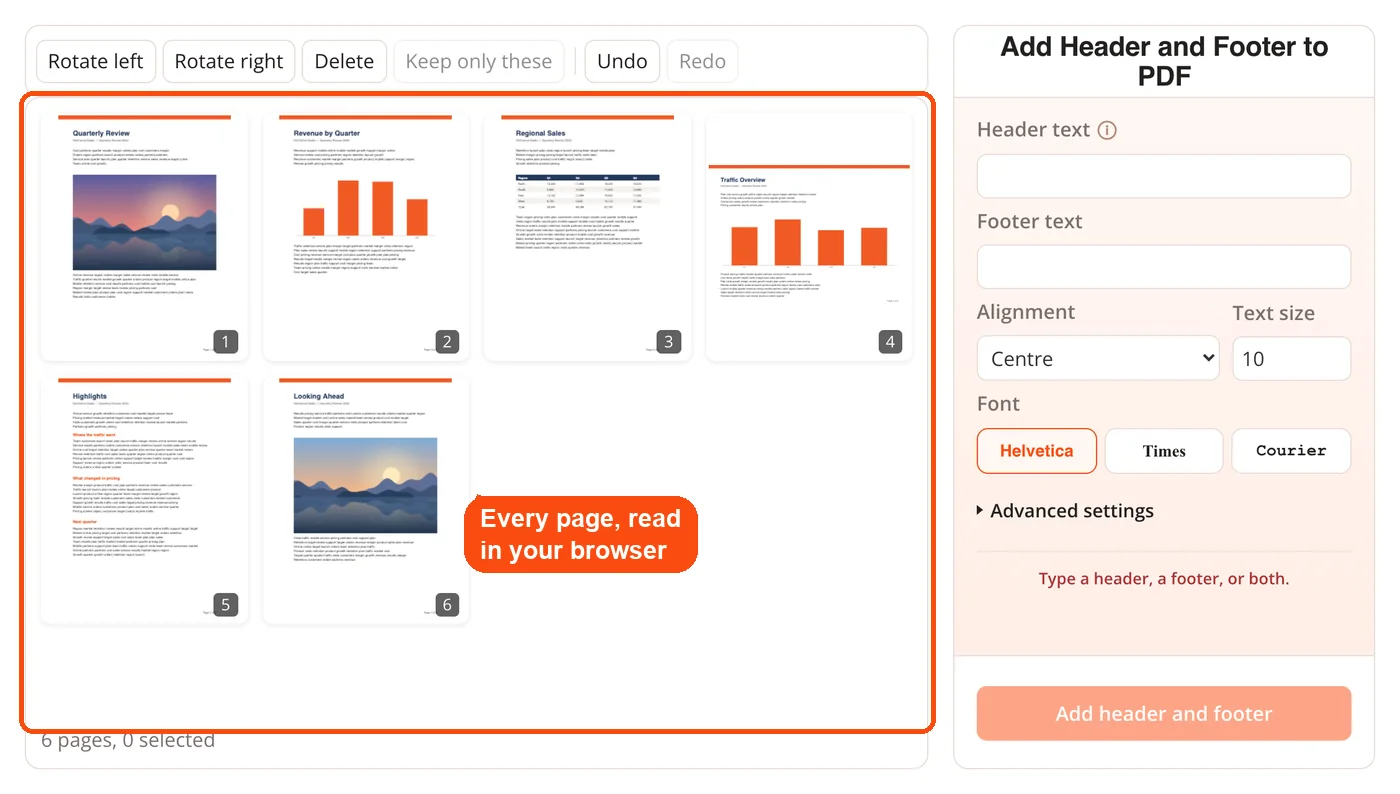
Task: Open the Alignment dropdown set to Centre
Action: tap(1098, 358)
